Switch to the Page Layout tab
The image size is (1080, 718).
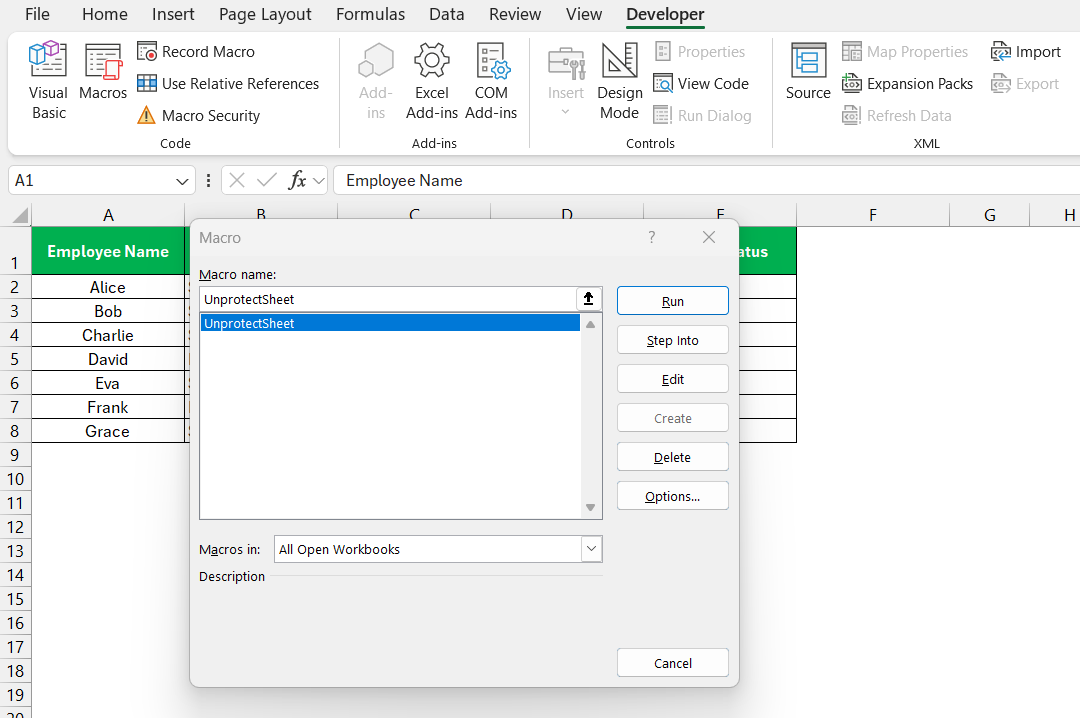point(265,14)
